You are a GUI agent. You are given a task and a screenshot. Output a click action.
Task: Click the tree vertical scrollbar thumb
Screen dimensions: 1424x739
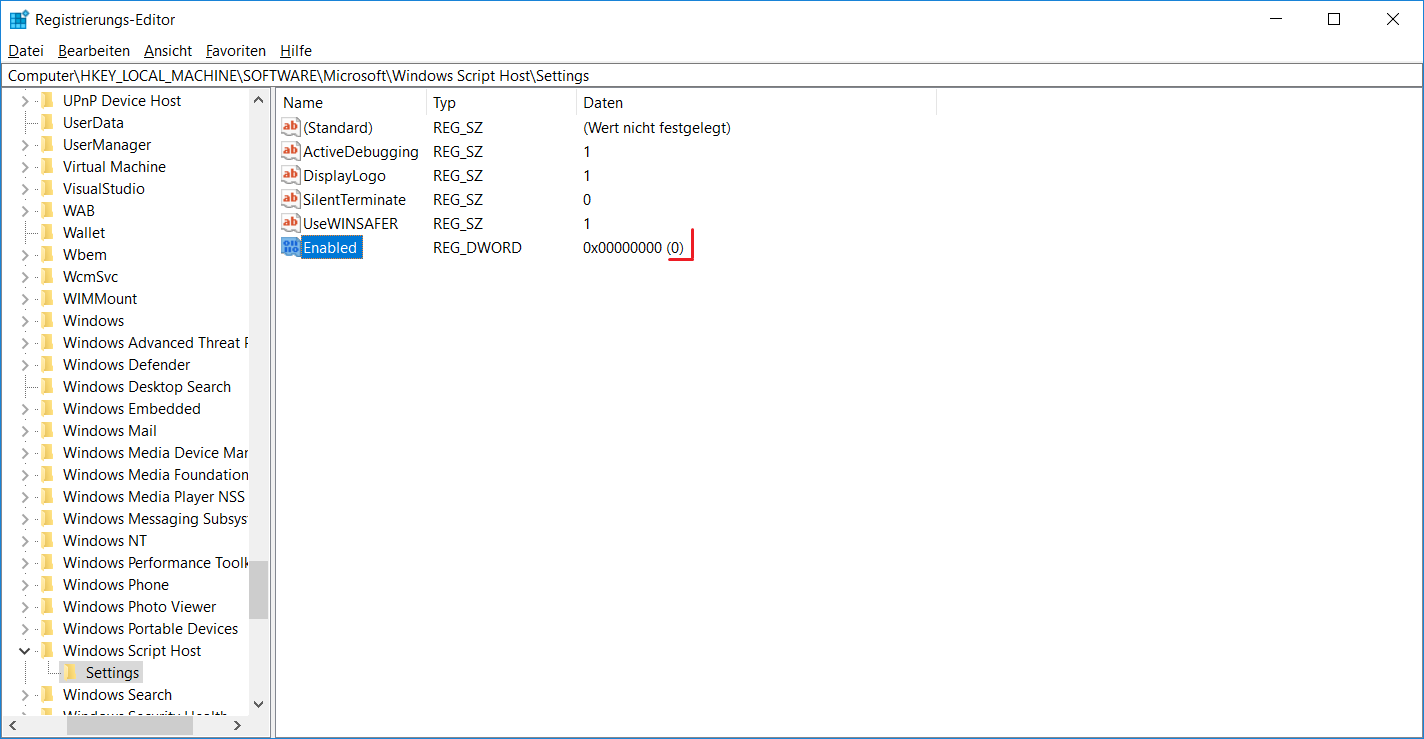pos(259,589)
